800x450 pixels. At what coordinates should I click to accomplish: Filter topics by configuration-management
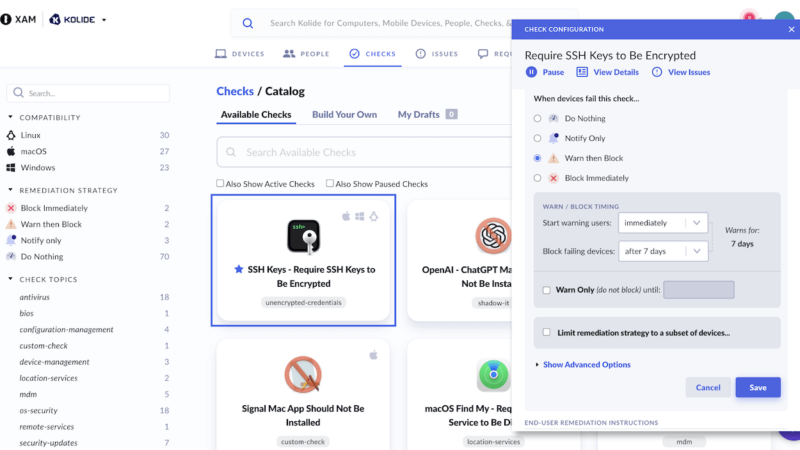click(66, 330)
